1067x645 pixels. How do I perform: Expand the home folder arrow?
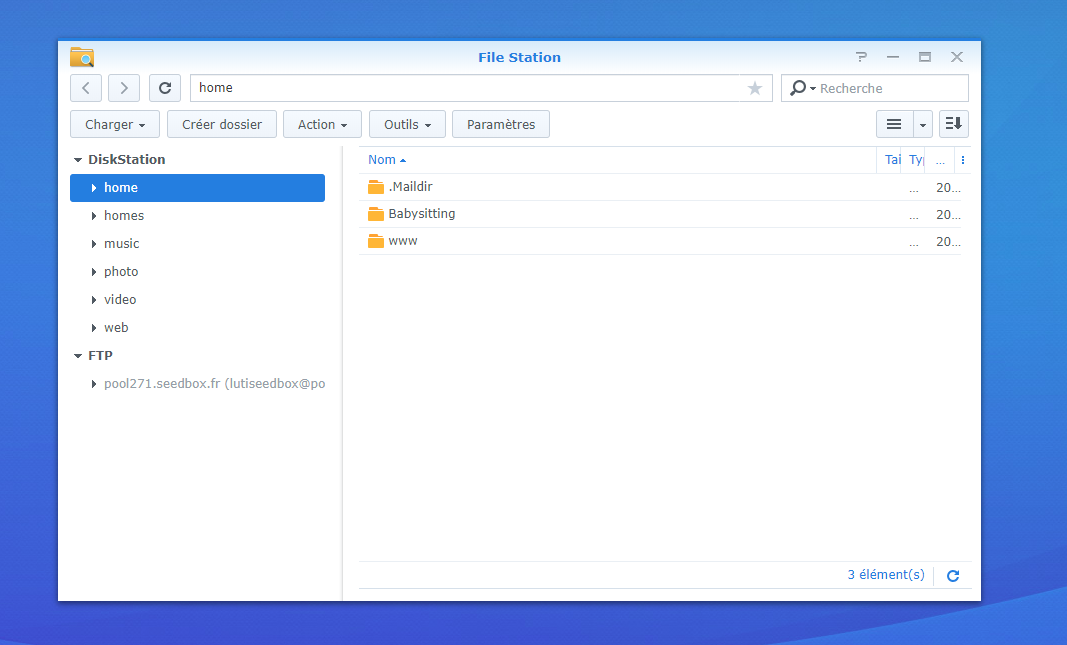94,188
